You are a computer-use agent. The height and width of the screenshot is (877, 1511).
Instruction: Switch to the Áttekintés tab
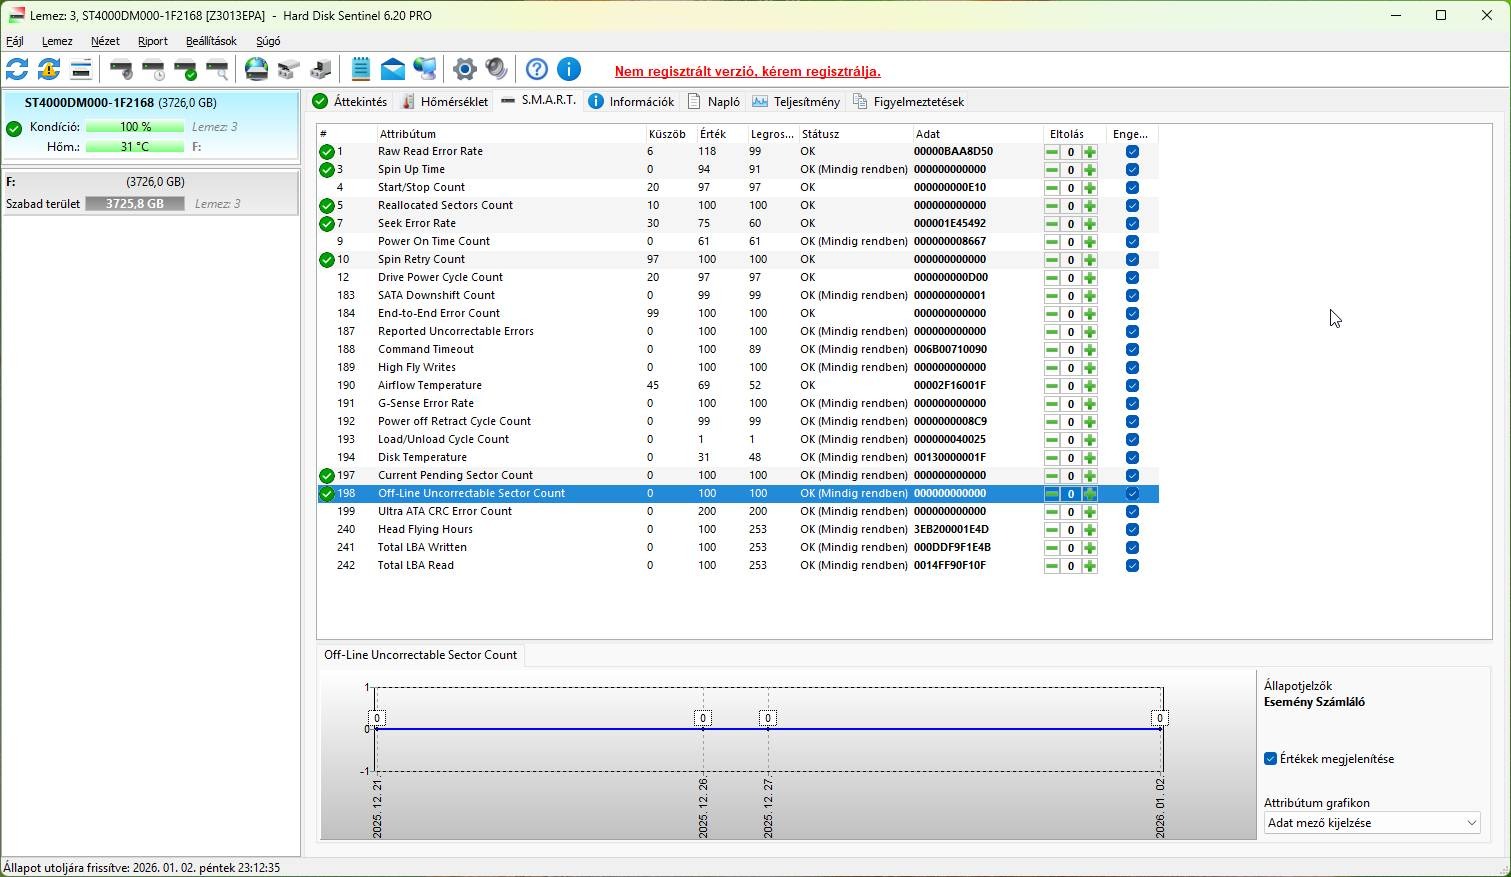(x=350, y=102)
